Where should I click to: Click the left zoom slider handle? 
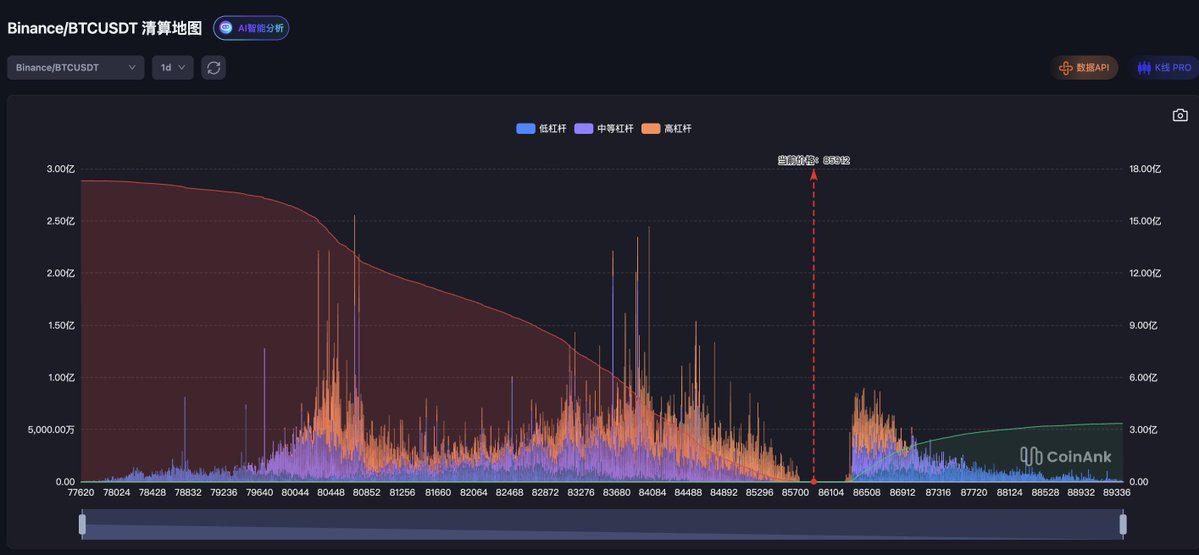[83, 524]
